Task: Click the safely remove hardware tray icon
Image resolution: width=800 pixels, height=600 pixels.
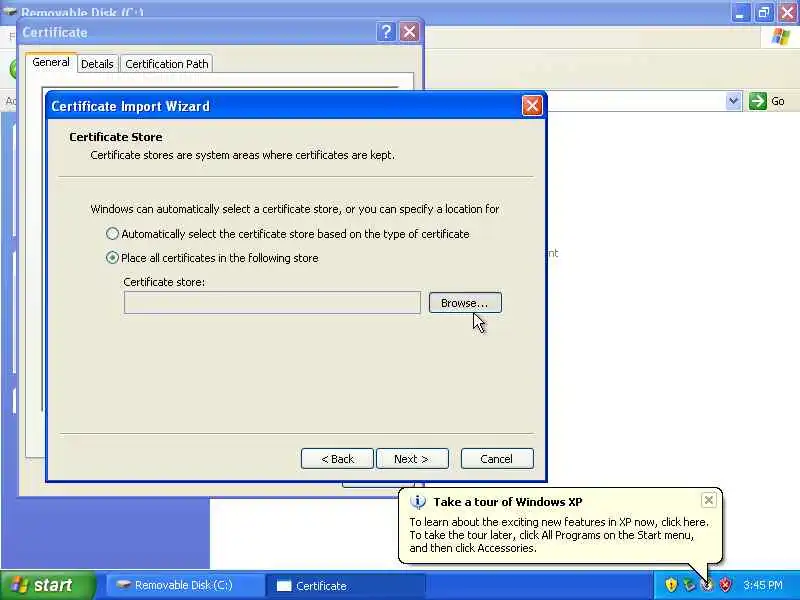Action: [x=689, y=585]
